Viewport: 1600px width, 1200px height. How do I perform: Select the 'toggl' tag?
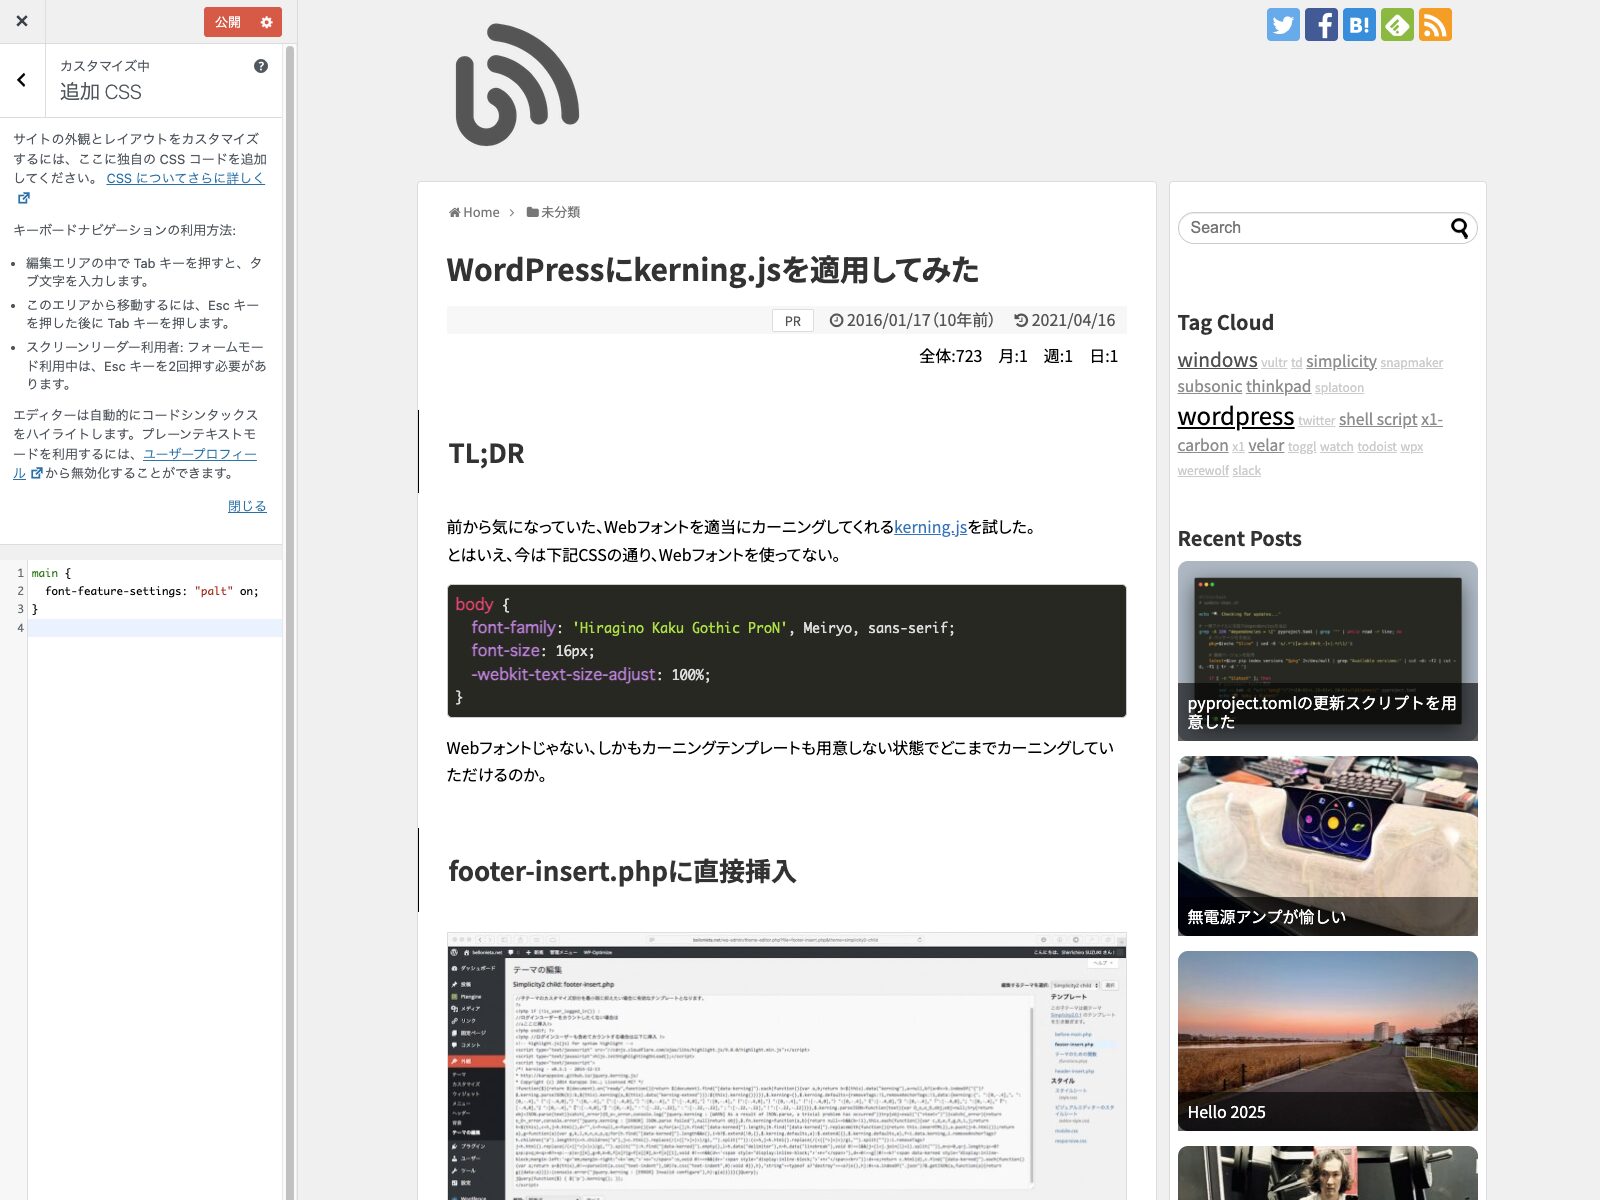click(1302, 447)
